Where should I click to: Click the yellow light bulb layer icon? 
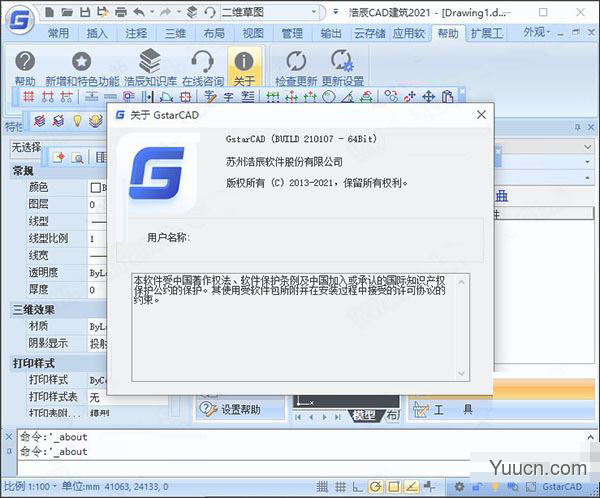77,121
